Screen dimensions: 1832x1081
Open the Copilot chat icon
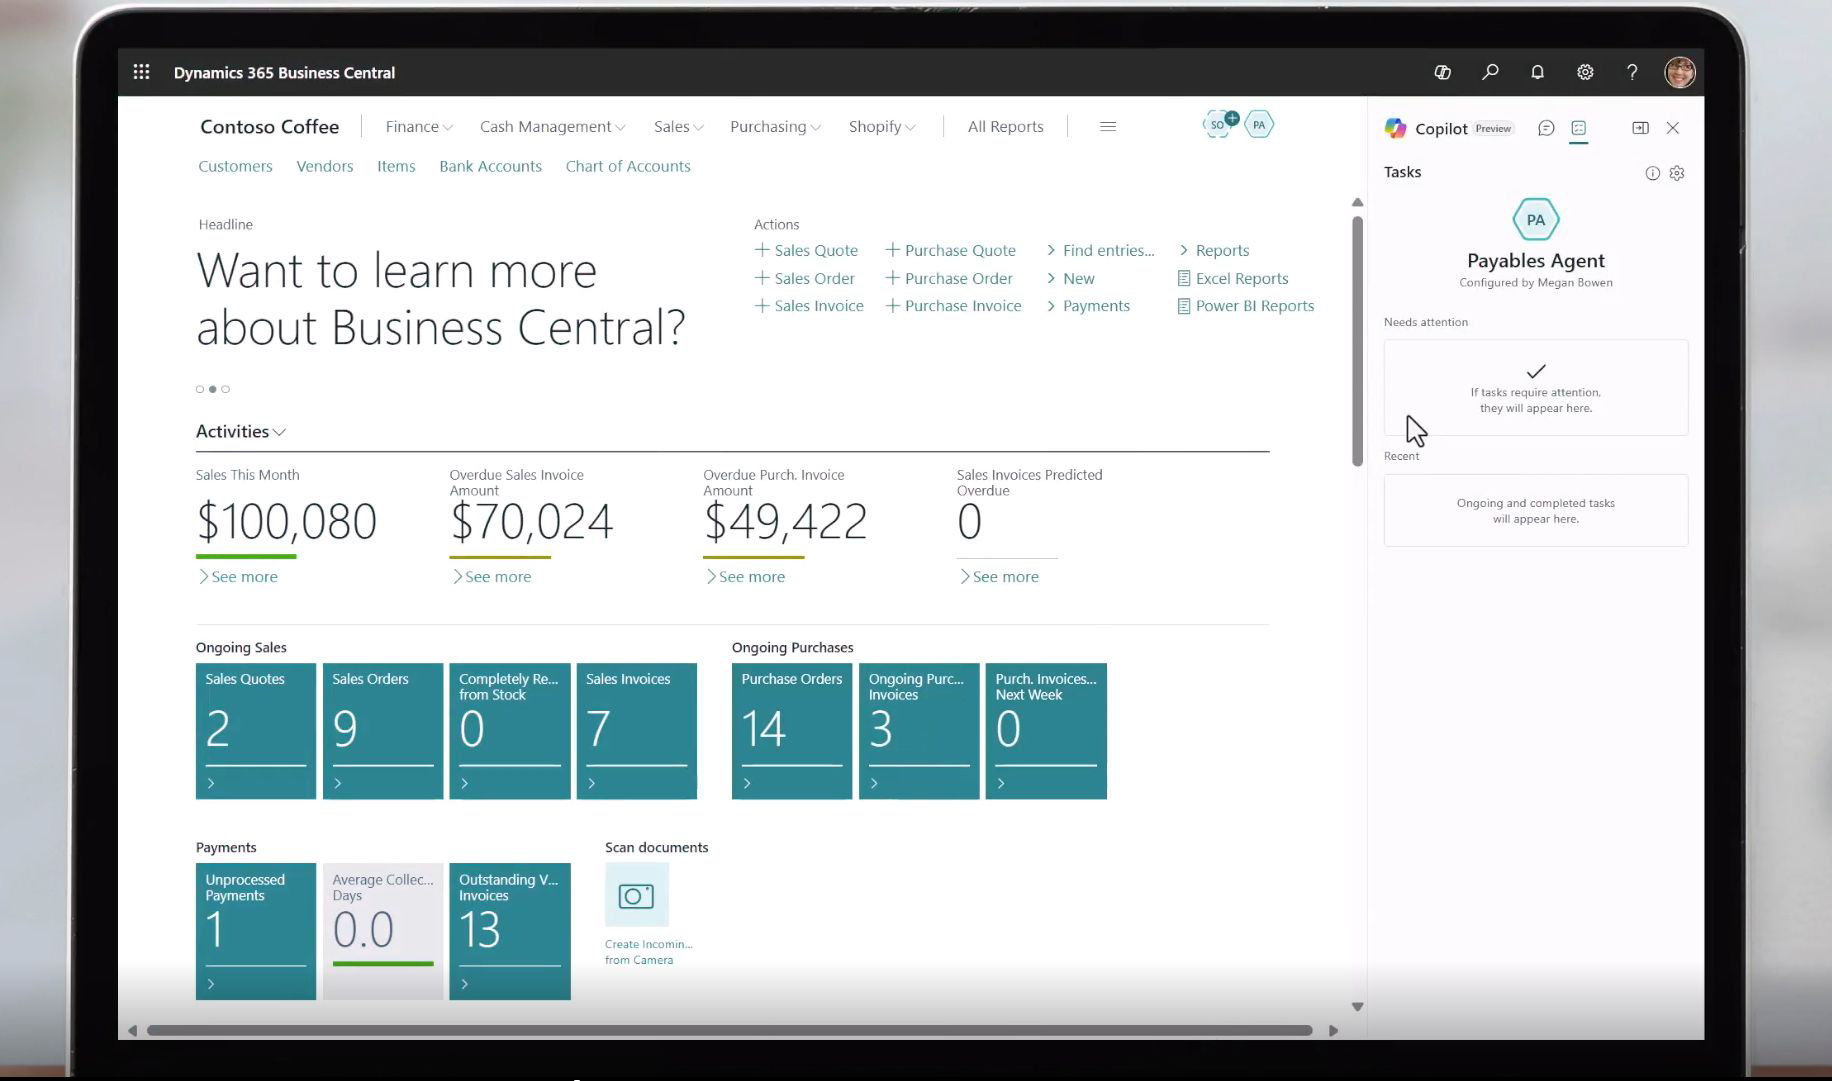[1546, 128]
